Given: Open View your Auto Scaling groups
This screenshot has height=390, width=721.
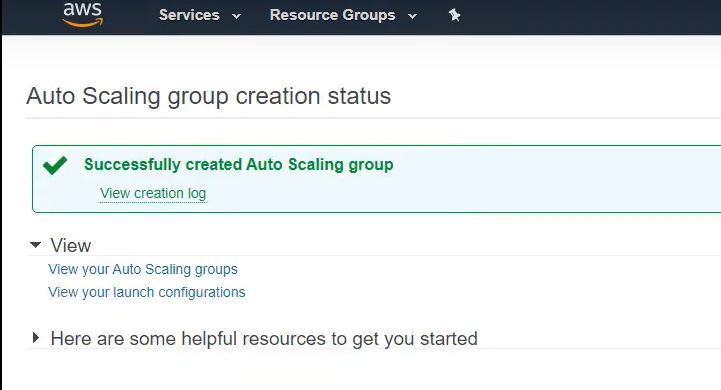Looking at the screenshot, I should (143, 269).
